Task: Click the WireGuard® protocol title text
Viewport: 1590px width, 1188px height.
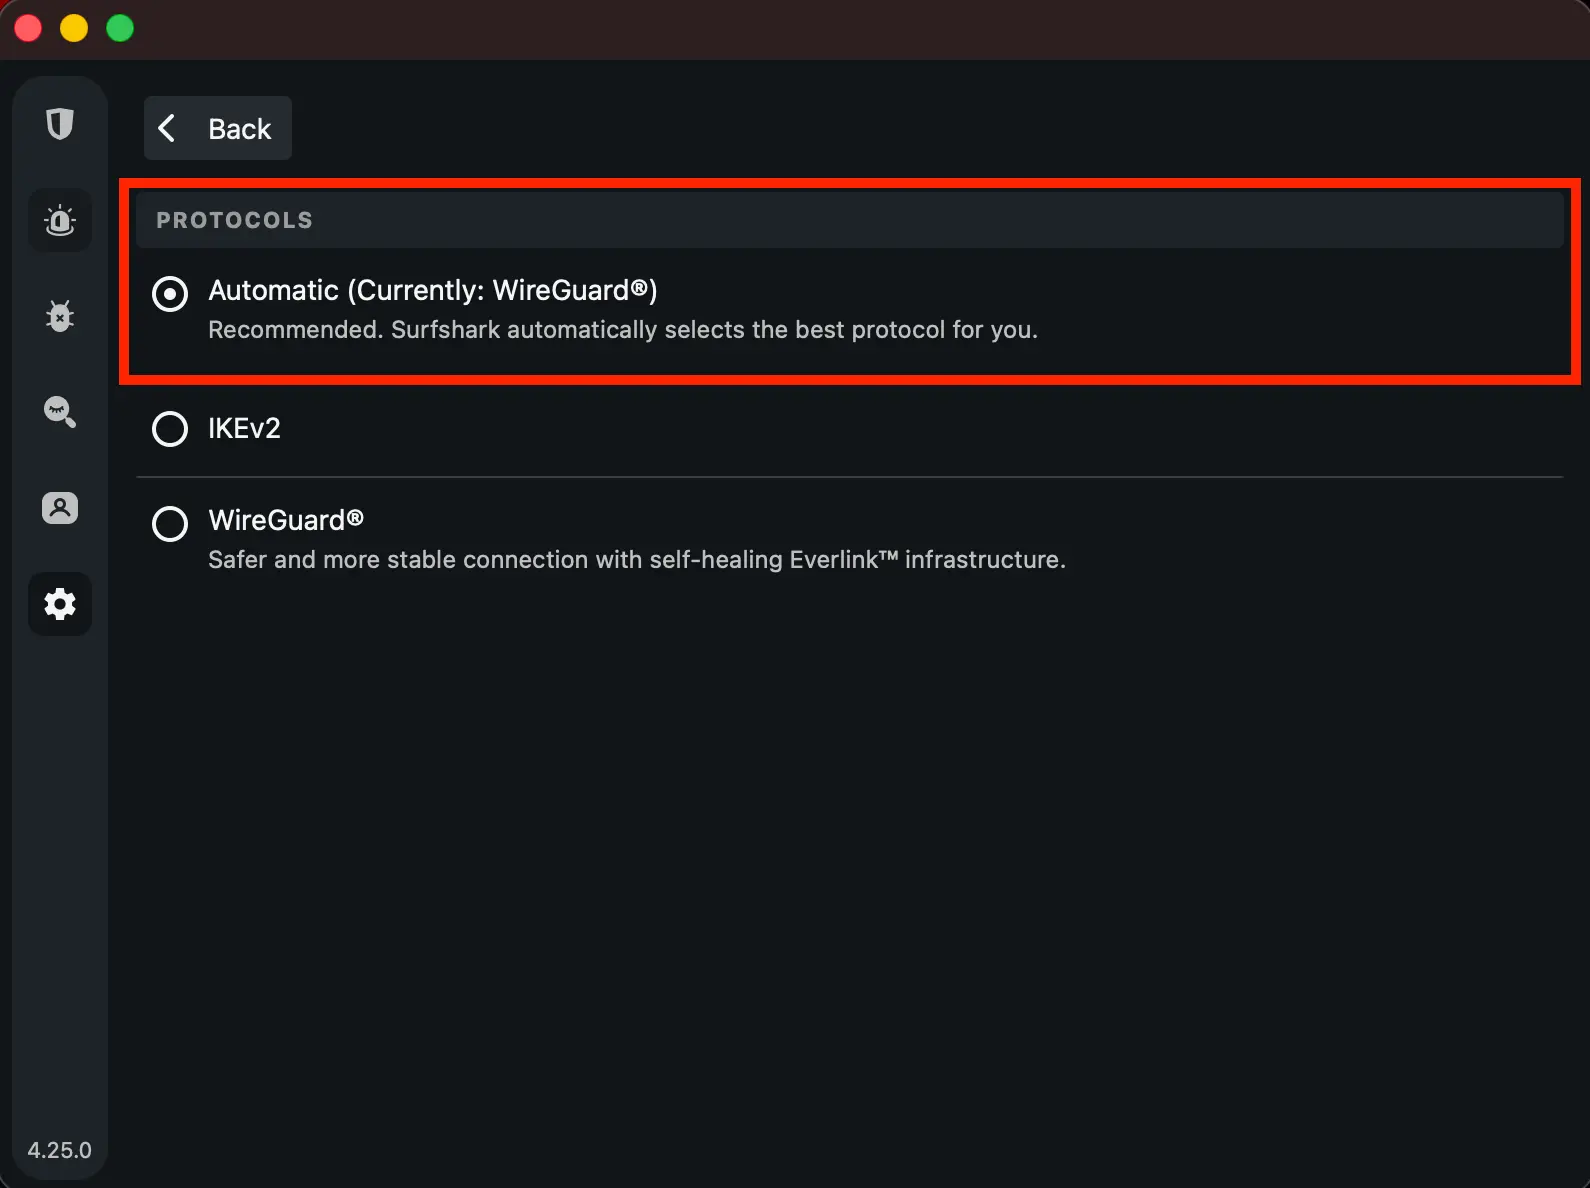Action: coord(285,520)
